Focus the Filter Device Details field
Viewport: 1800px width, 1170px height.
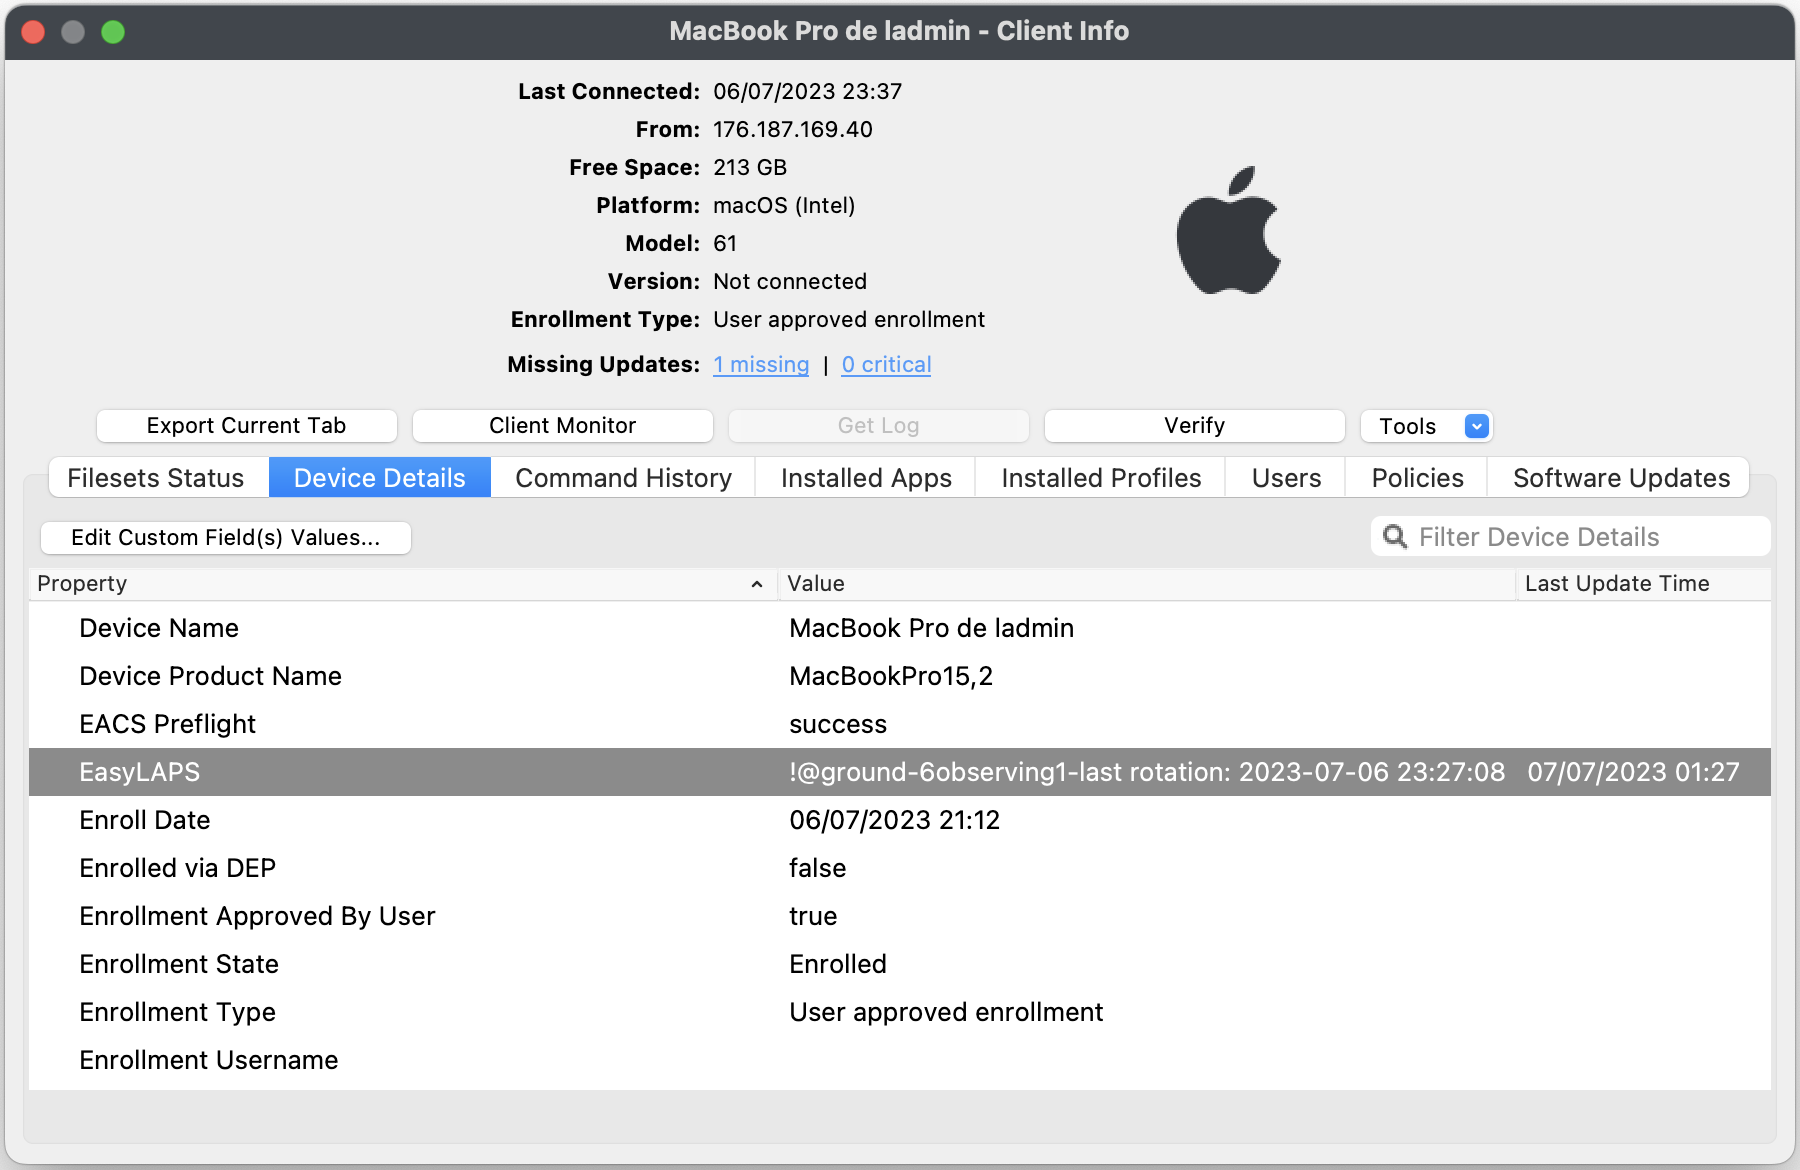click(x=1571, y=537)
